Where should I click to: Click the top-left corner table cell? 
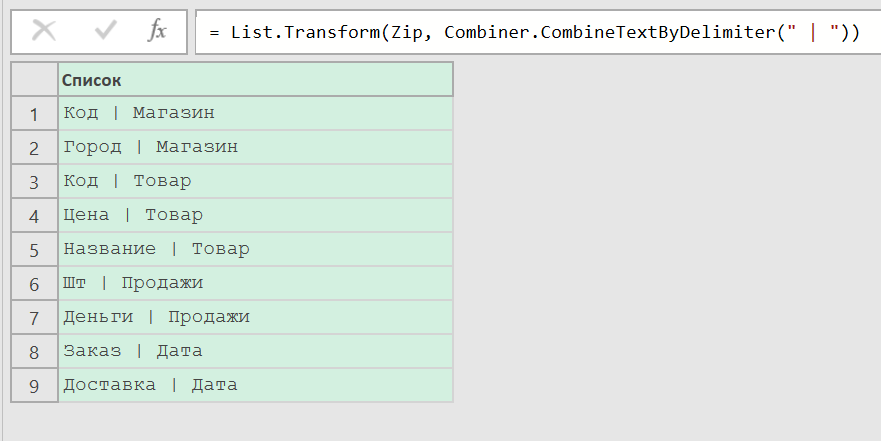(x=34, y=79)
